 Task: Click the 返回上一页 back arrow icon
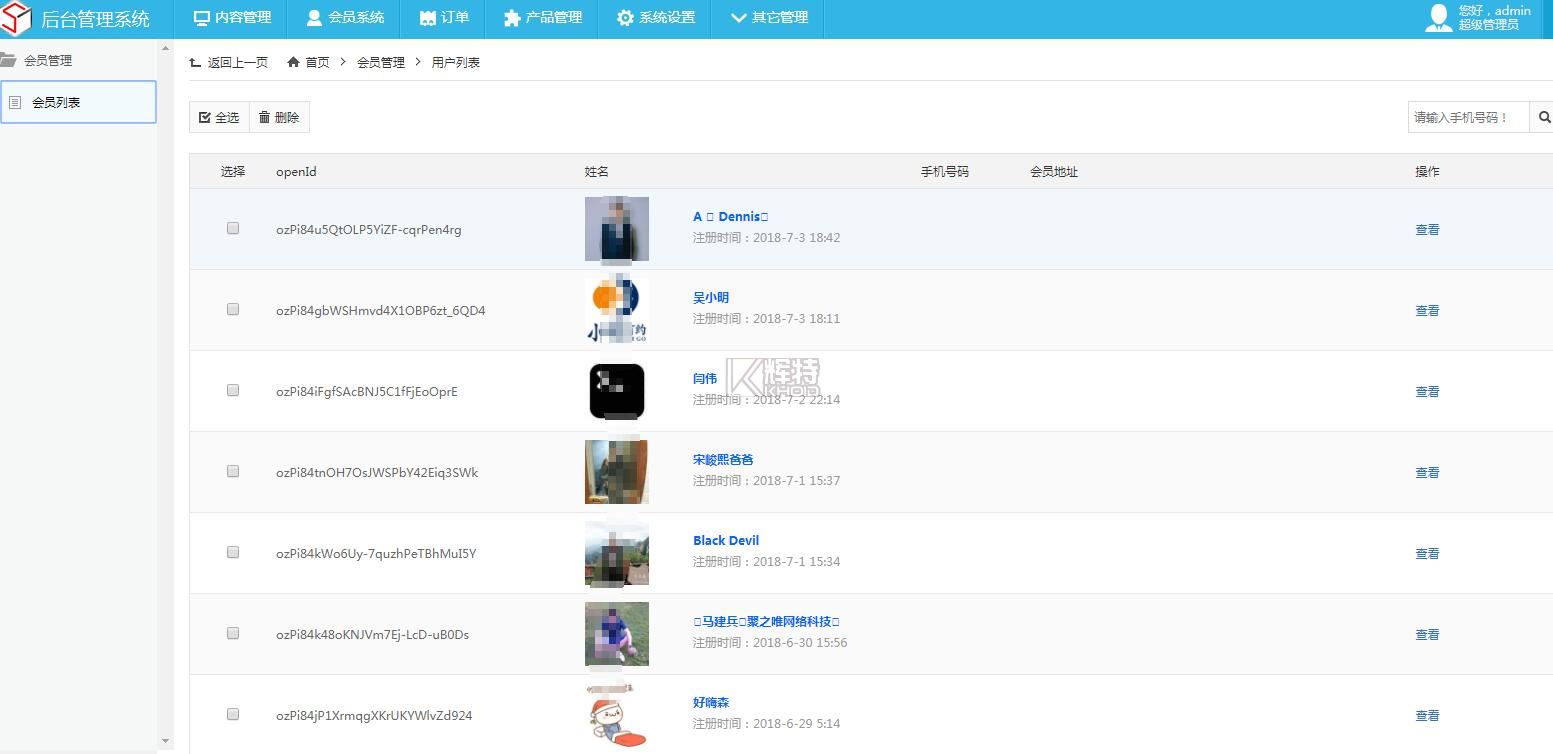195,63
